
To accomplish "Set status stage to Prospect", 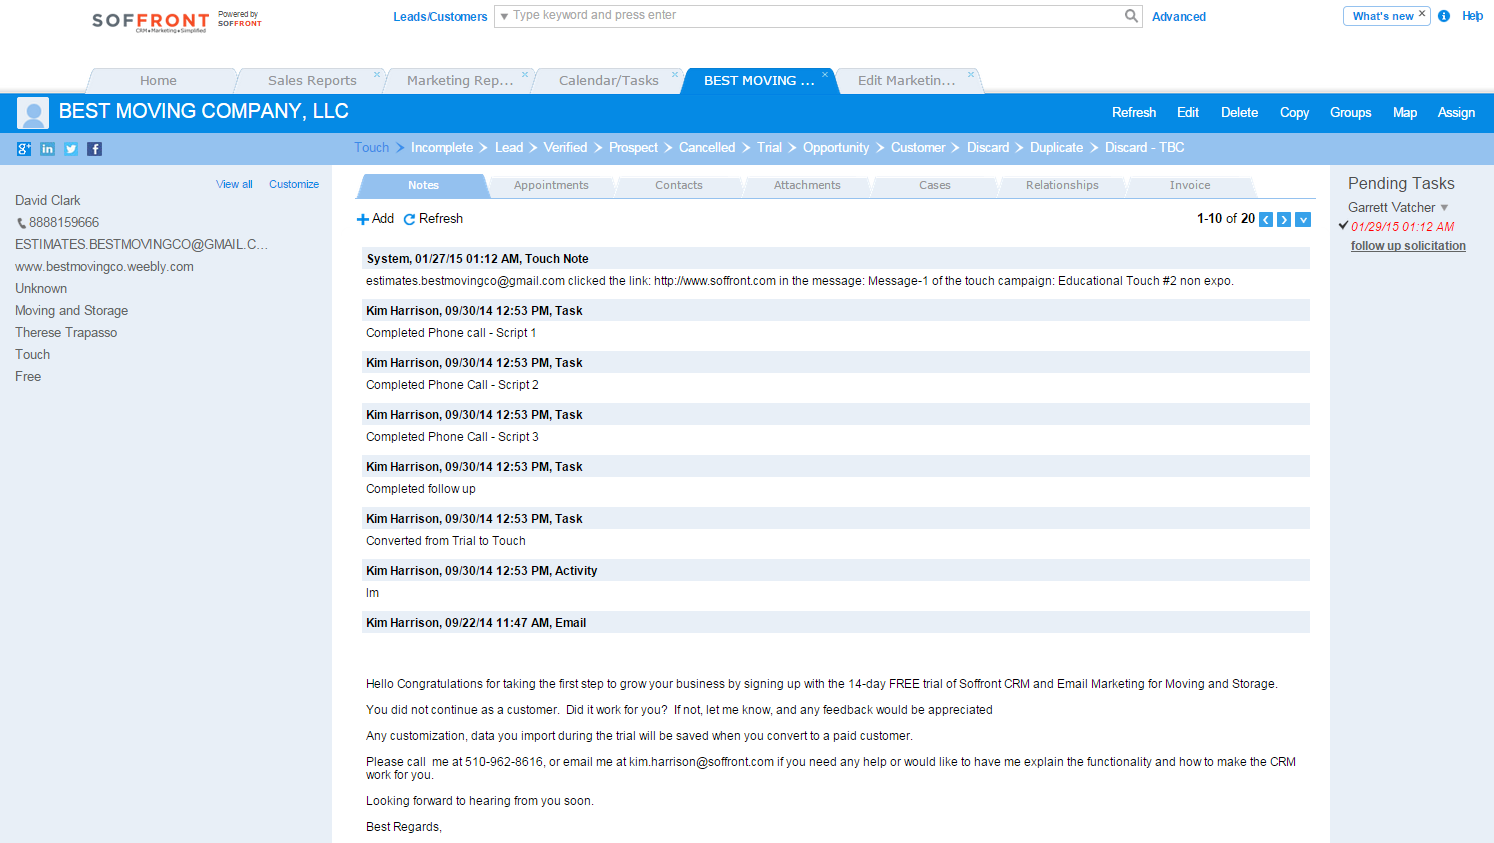I will pos(633,148).
